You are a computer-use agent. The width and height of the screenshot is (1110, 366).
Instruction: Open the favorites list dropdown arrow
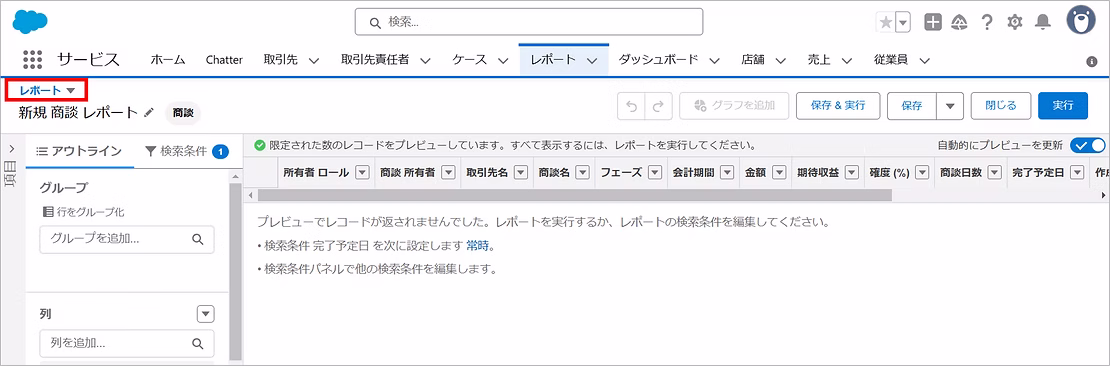903,22
